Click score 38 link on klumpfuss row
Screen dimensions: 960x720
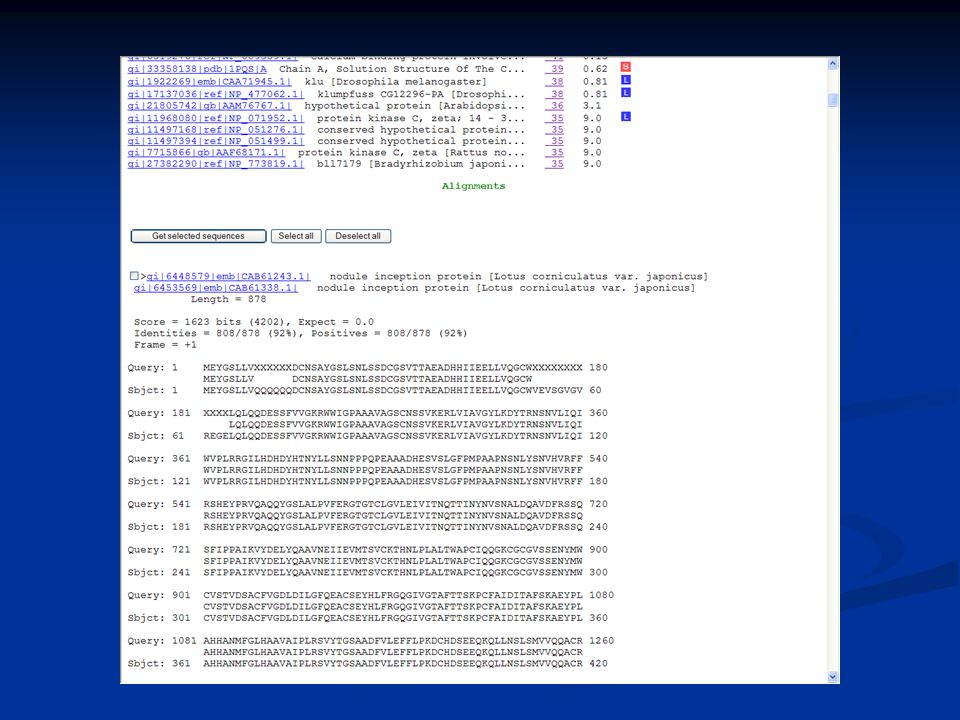pyautogui.click(x=555, y=94)
